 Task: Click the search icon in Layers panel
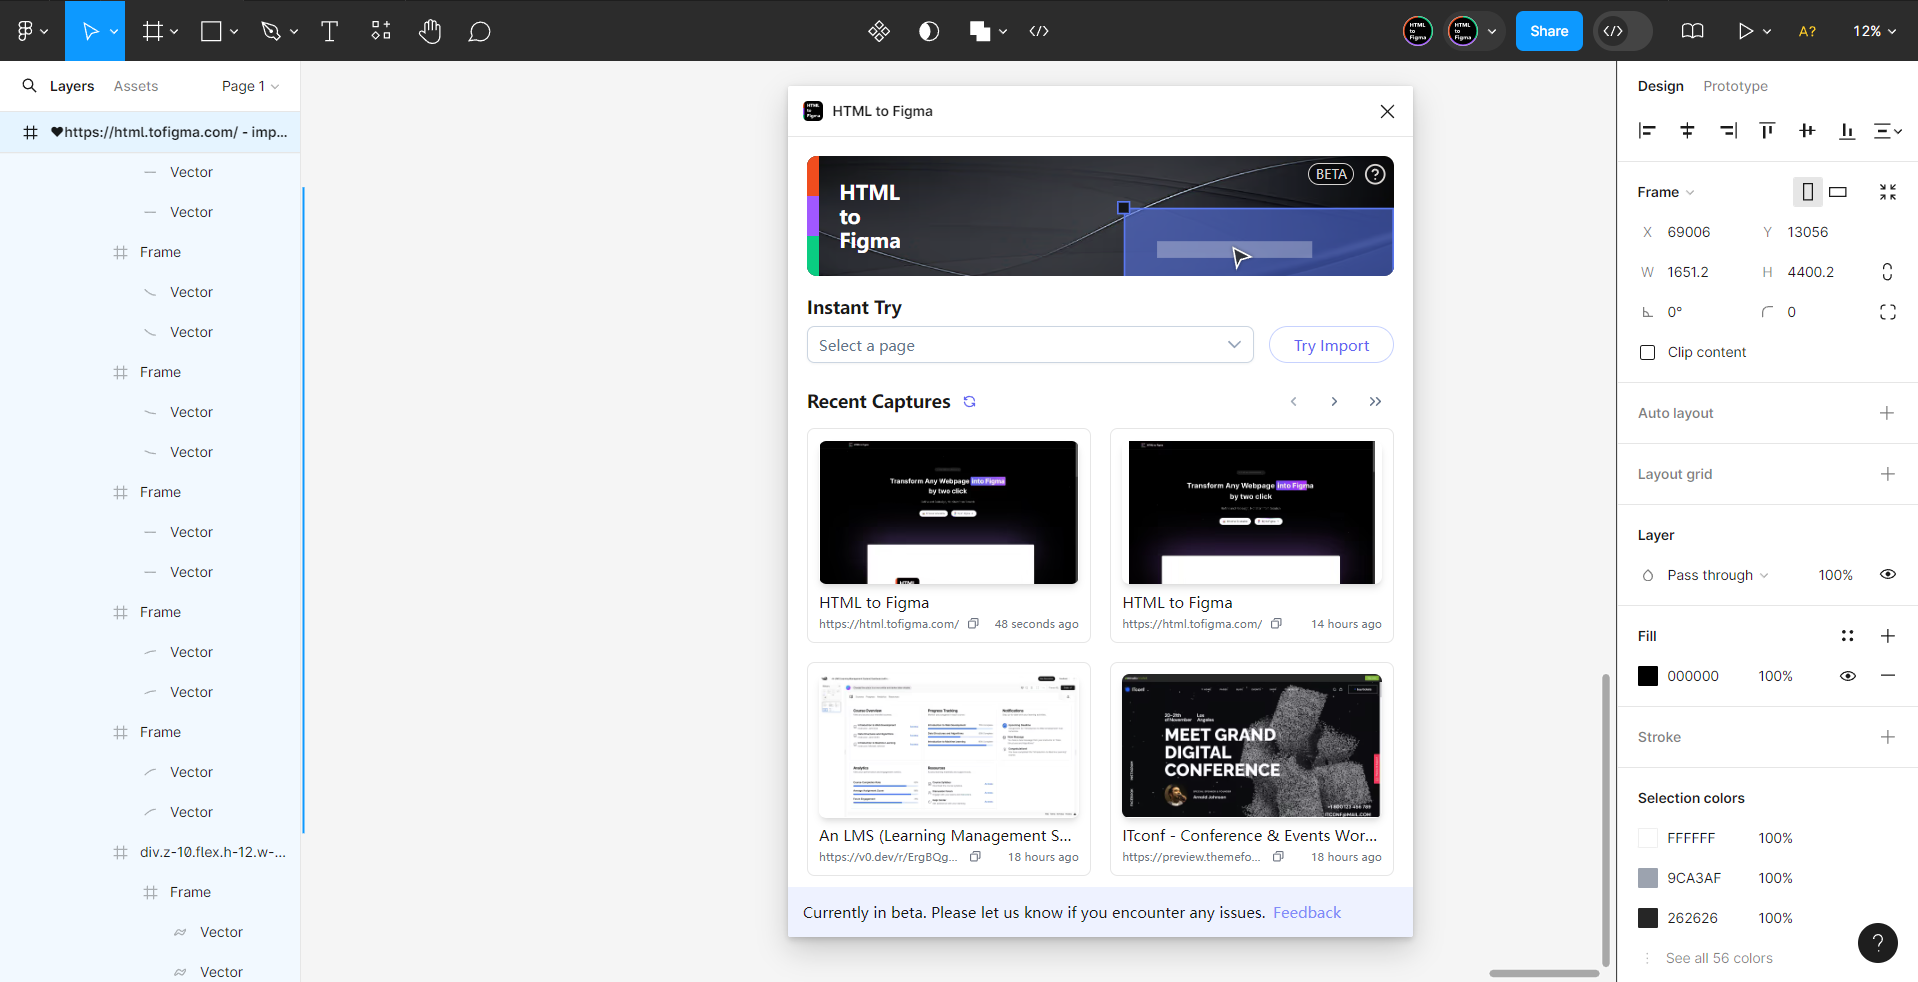coord(29,86)
